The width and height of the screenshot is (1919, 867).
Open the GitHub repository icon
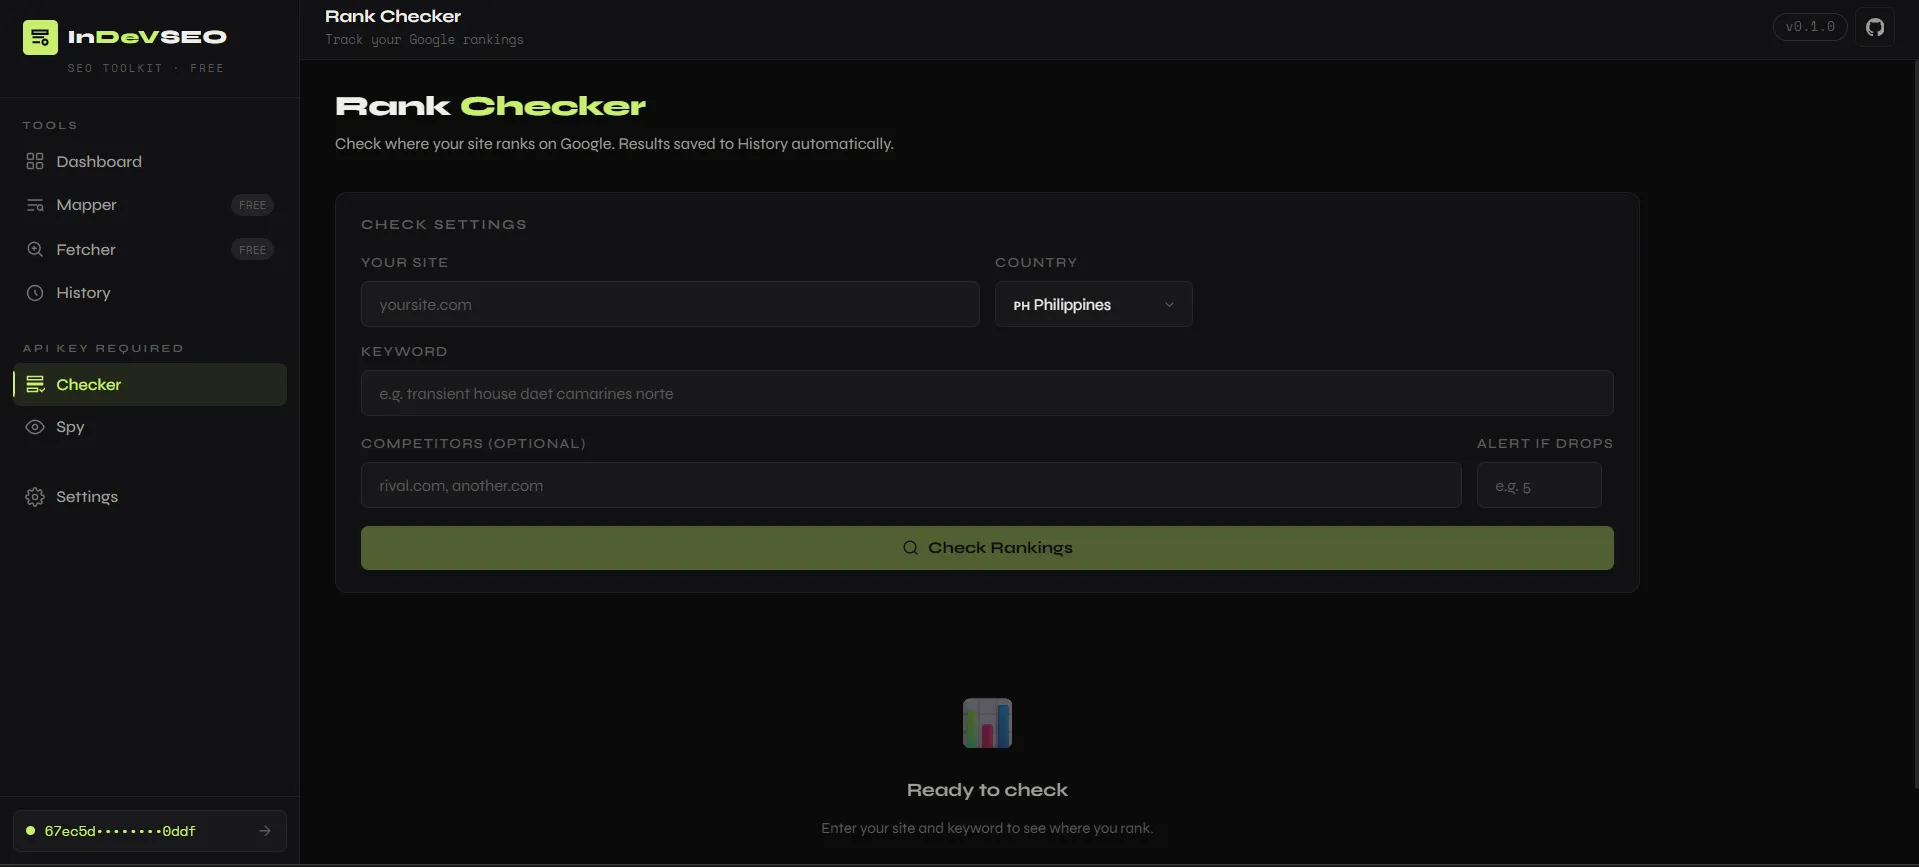[1875, 27]
